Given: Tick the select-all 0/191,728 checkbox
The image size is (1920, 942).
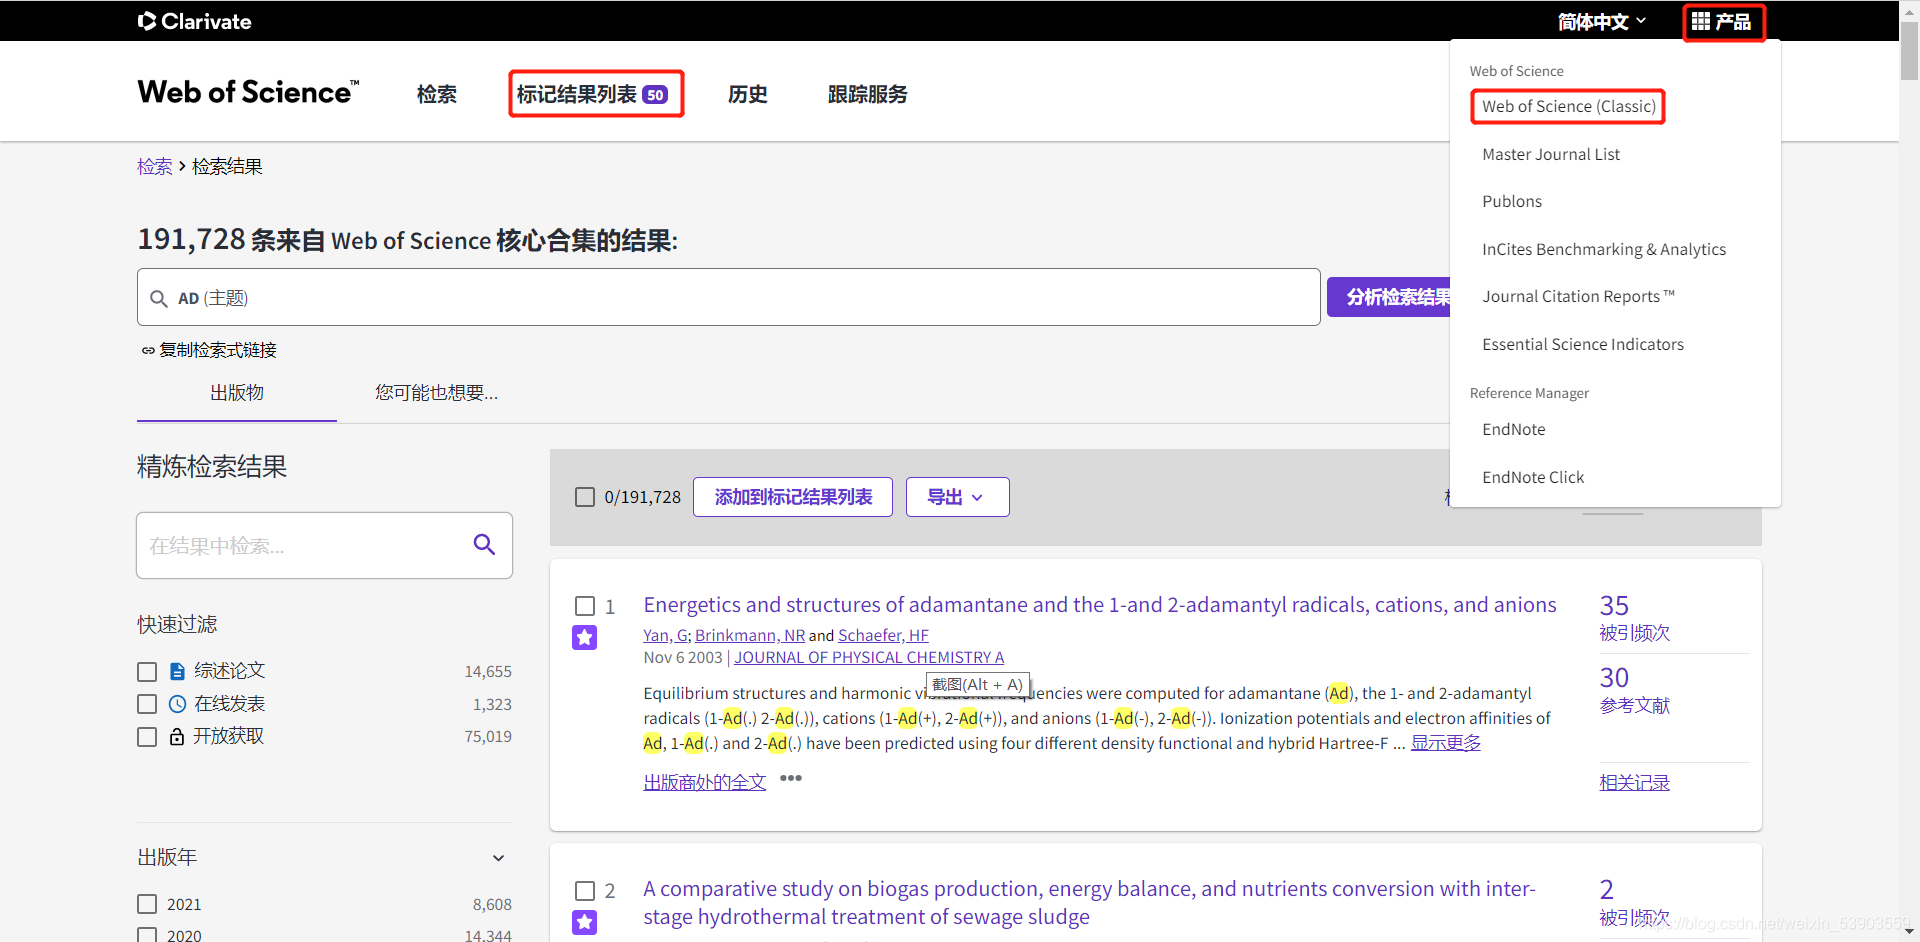Looking at the screenshot, I should pyautogui.click(x=585, y=497).
